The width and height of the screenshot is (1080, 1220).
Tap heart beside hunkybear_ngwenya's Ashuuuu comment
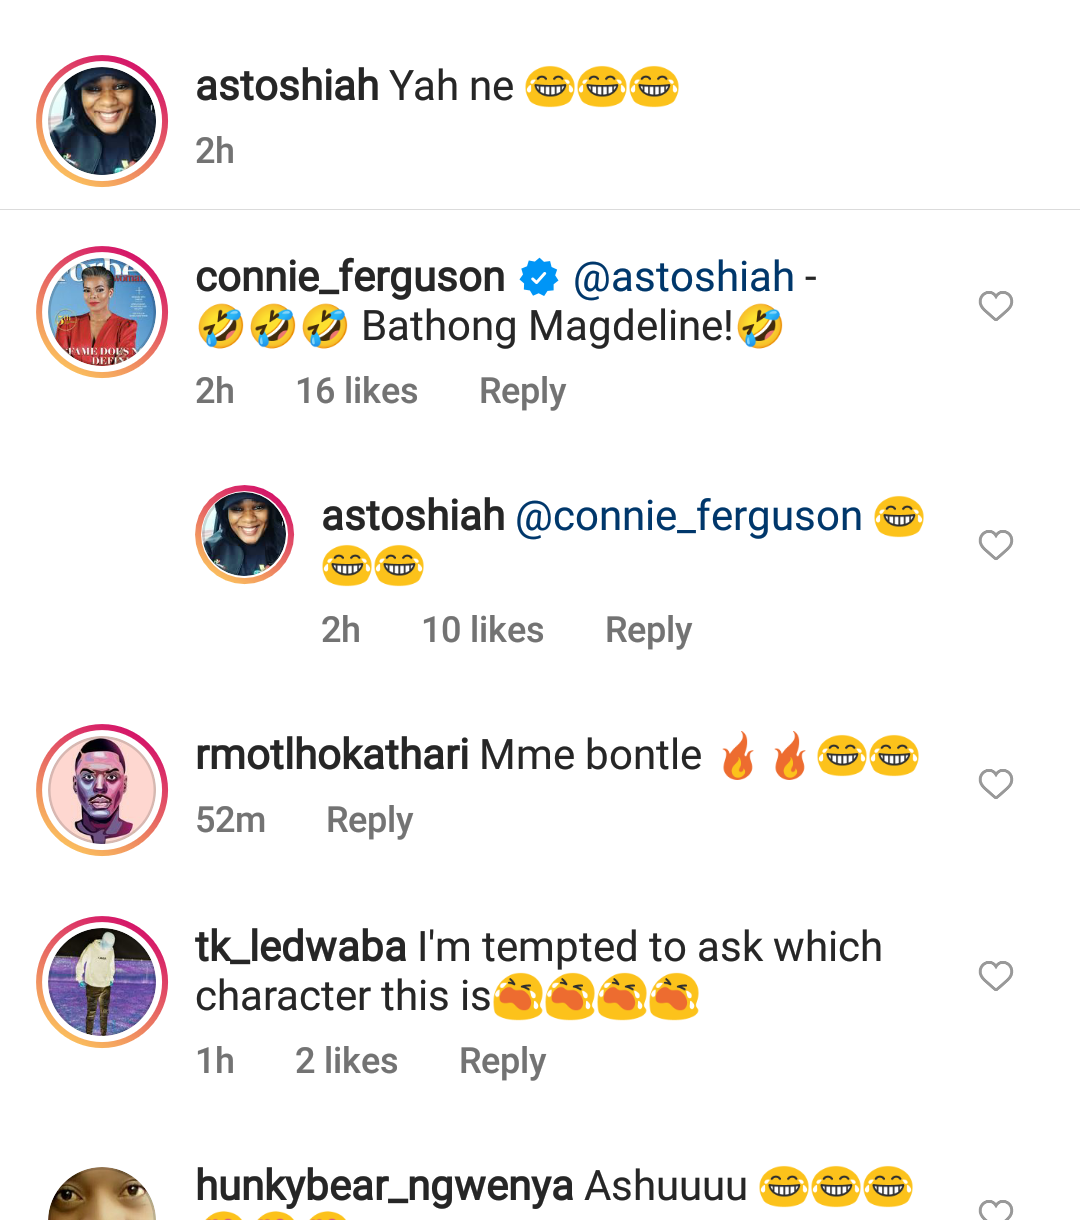[x=996, y=1209]
